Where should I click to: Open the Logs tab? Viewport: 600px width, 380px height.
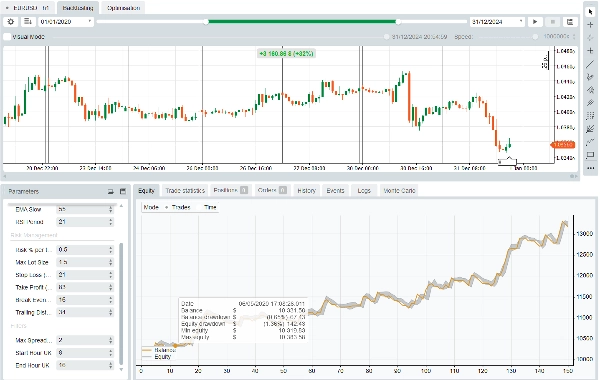coord(364,191)
